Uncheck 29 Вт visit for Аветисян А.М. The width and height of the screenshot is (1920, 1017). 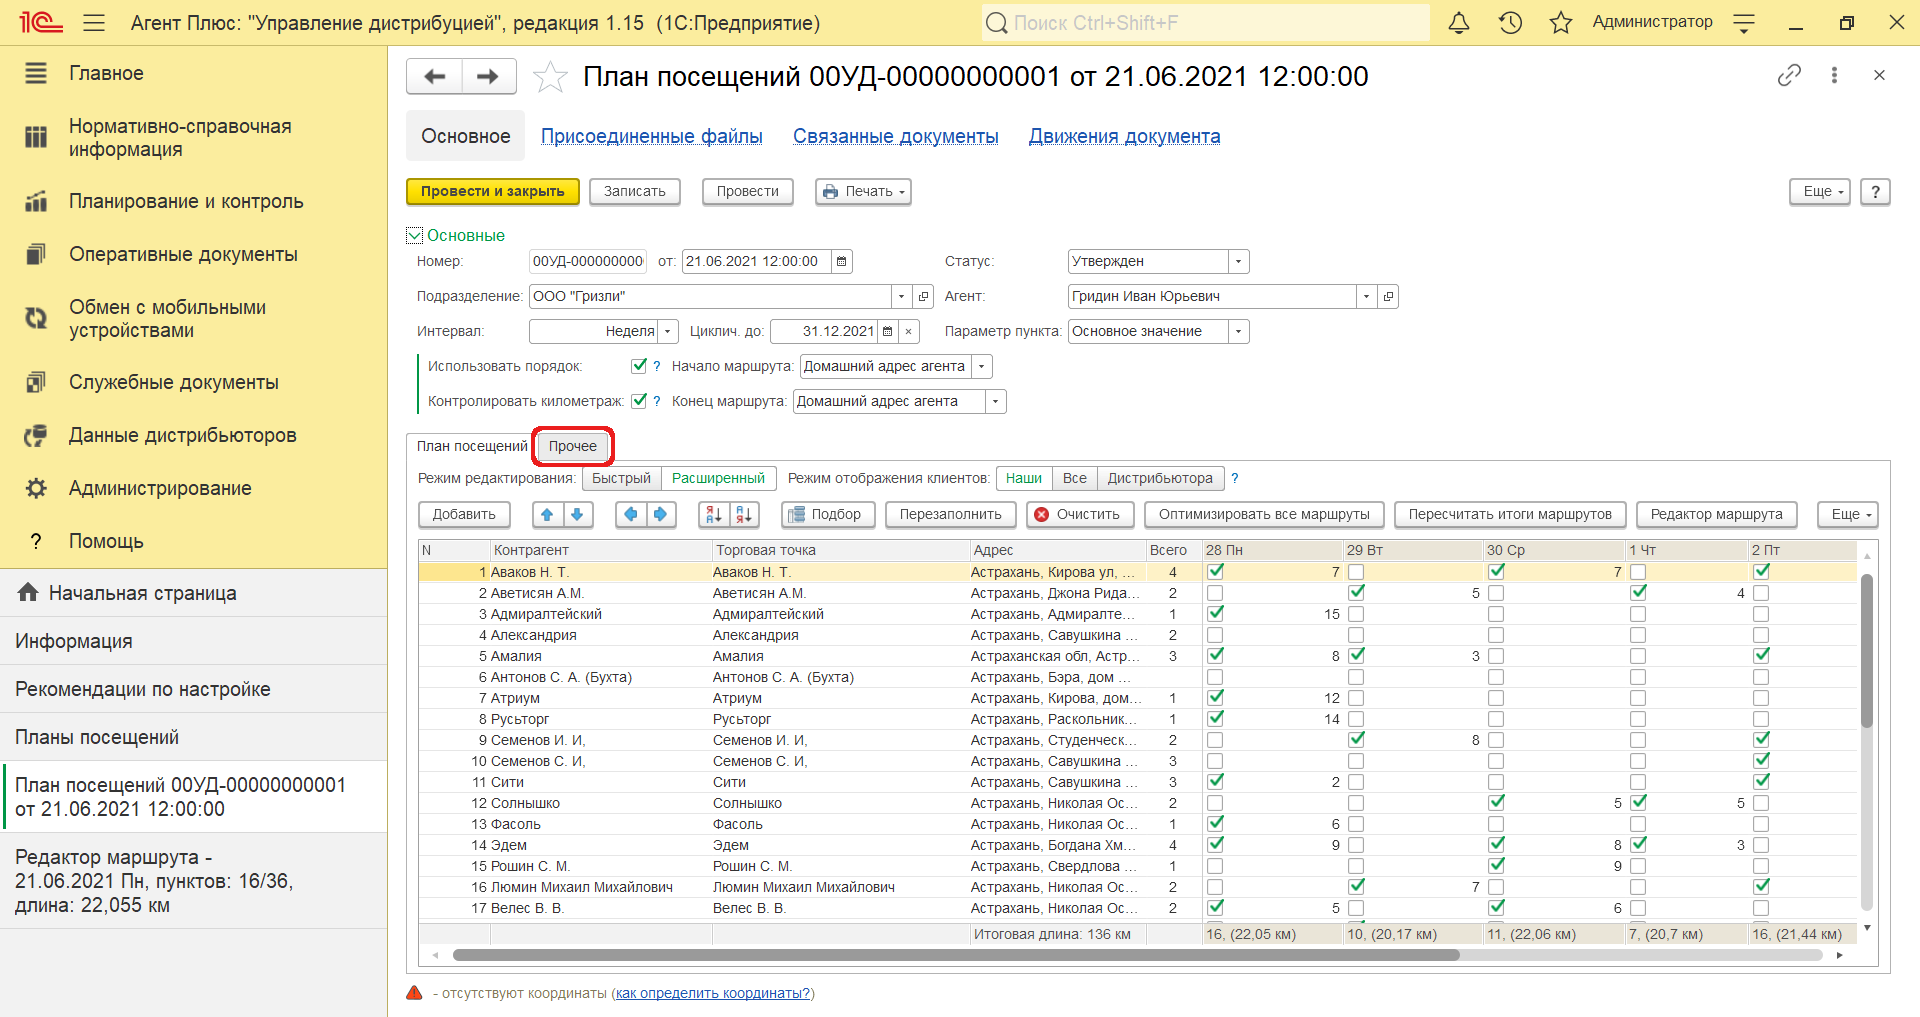(1357, 593)
